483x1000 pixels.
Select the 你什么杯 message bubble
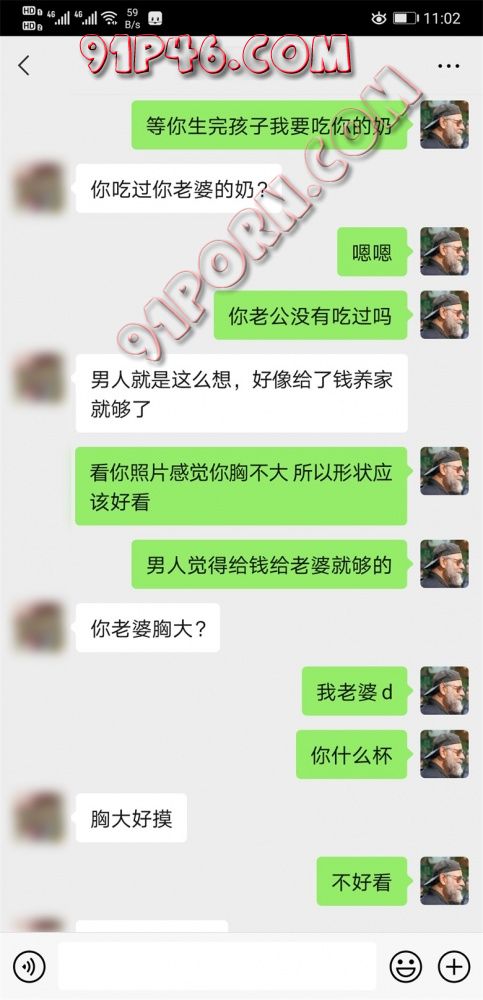coord(352,754)
